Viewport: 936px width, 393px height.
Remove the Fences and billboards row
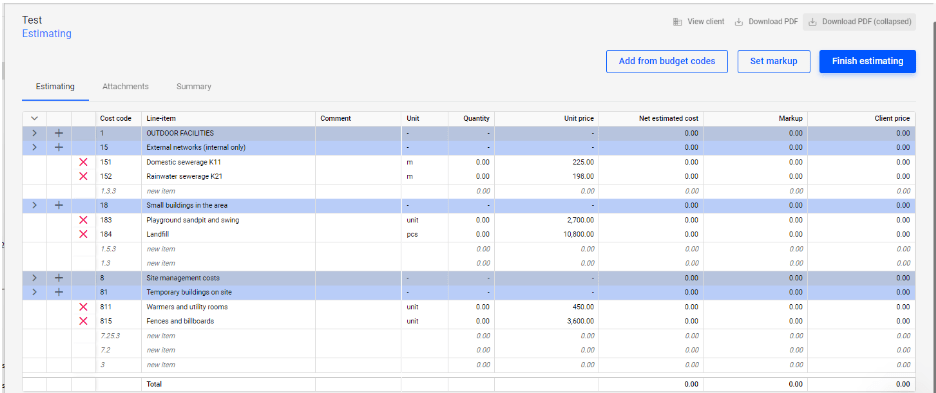click(83, 321)
